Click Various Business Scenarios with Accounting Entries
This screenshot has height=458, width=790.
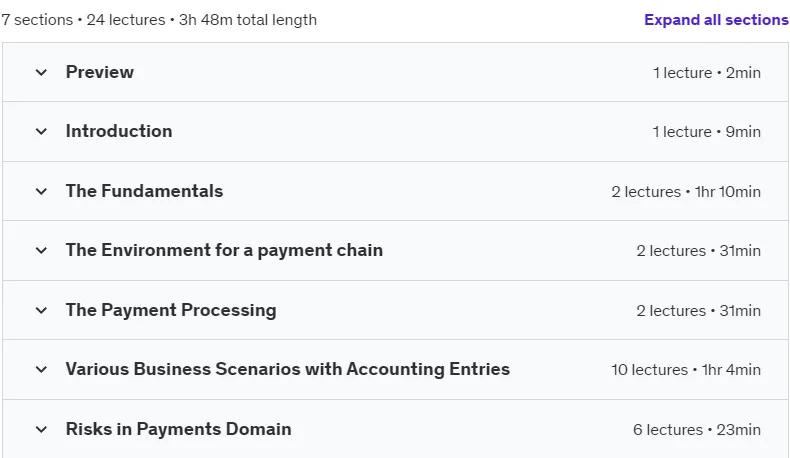pyautogui.click(x=288, y=369)
